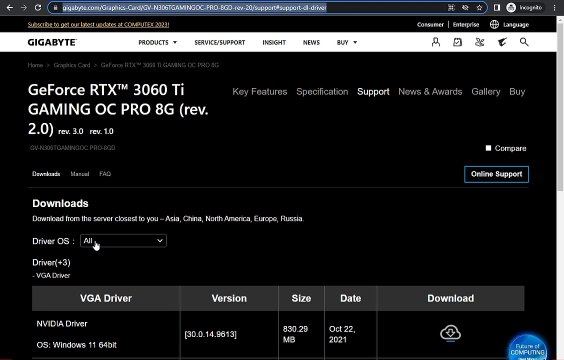
Task: Click the globe Language icon
Action: [494, 24]
